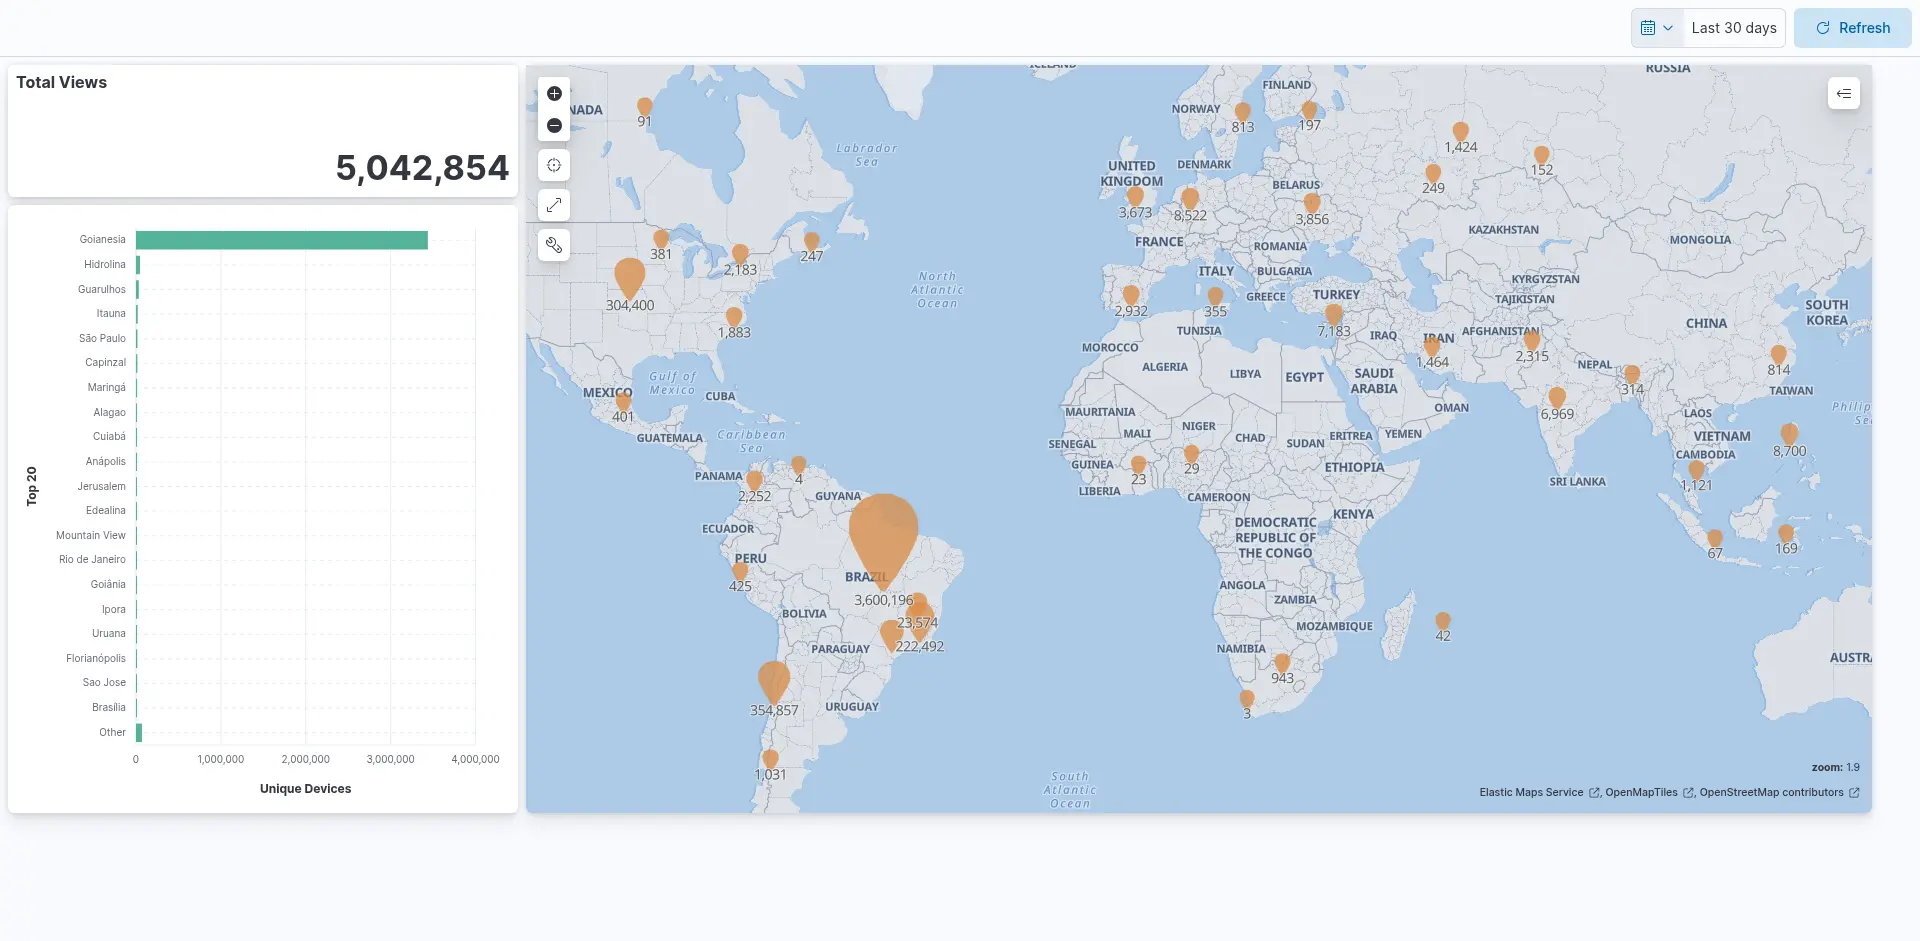Viewport: 1920px width, 941px height.
Task: Zoom out on the map
Action: pos(554,126)
